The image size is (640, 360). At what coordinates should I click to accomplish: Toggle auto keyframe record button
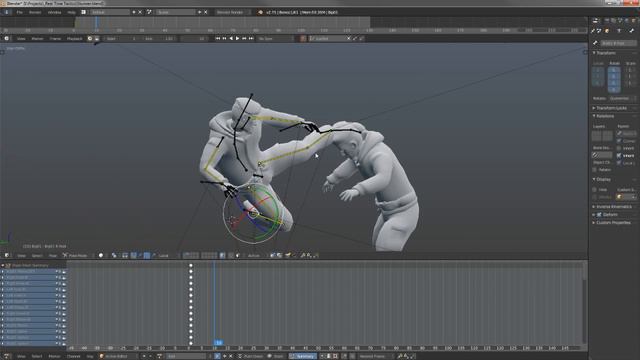pos(303,38)
